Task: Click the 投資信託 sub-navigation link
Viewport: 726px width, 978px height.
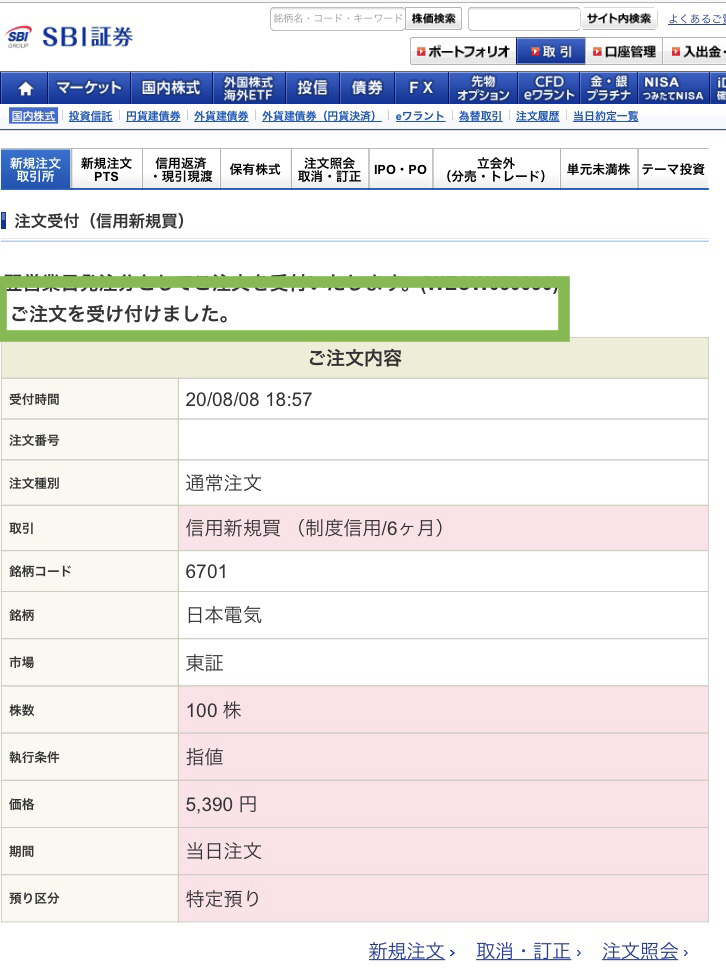Action: 90,116
